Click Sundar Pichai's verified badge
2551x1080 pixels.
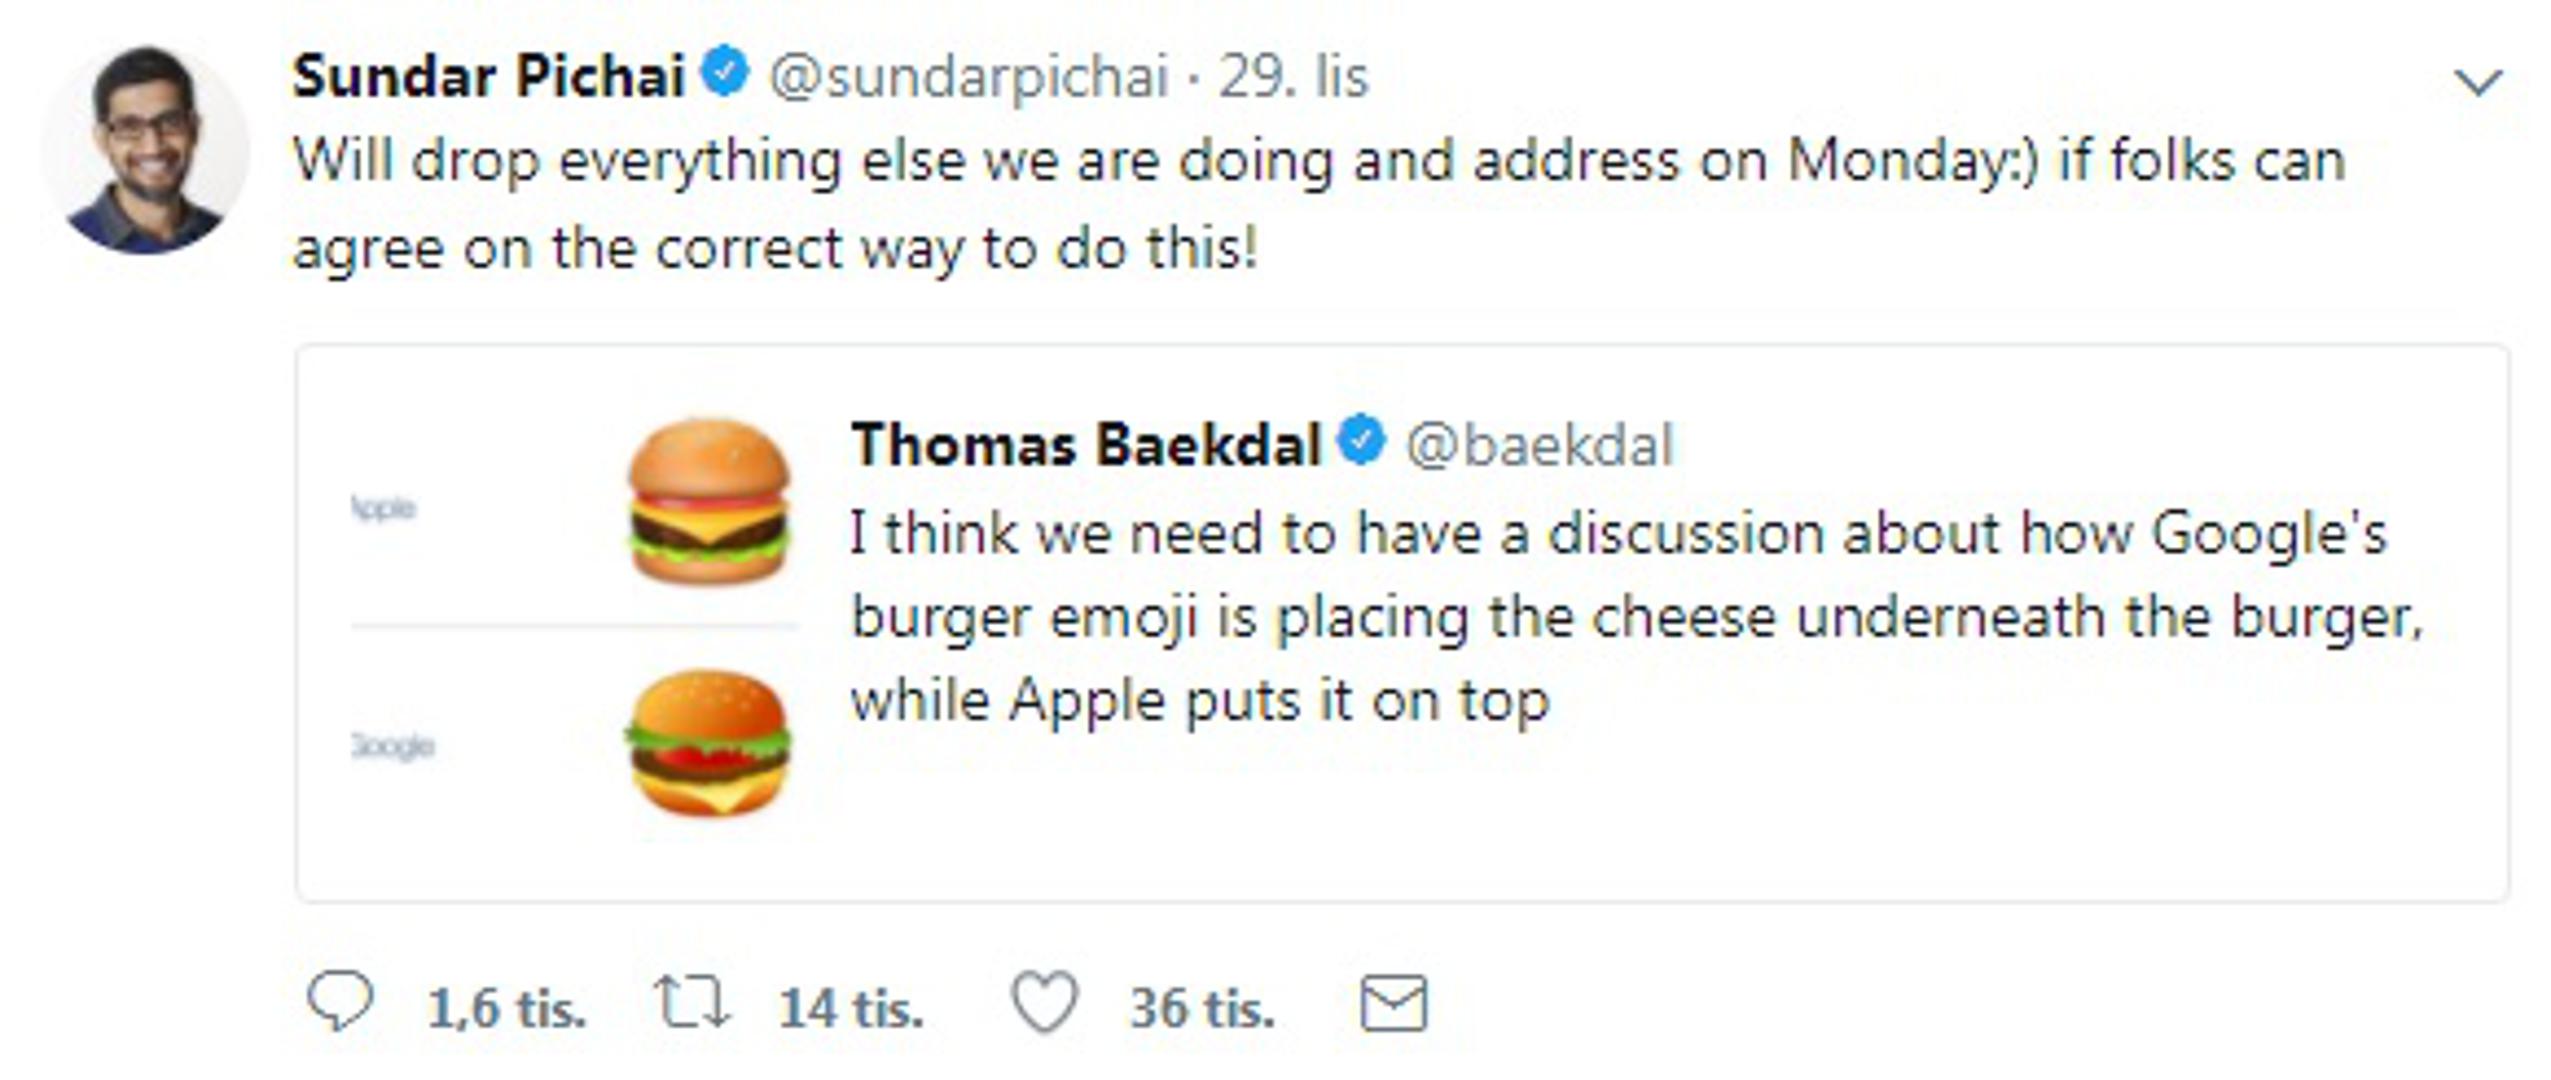coord(725,74)
